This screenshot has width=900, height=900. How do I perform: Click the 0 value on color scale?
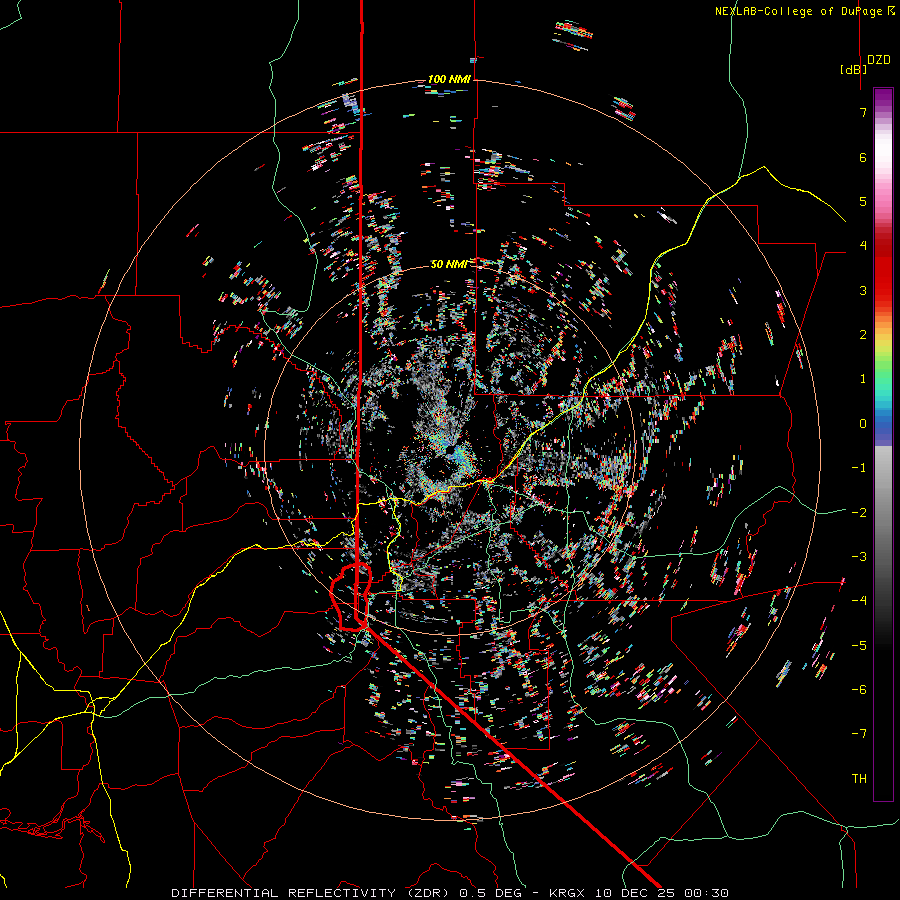(x=863, y=424)
